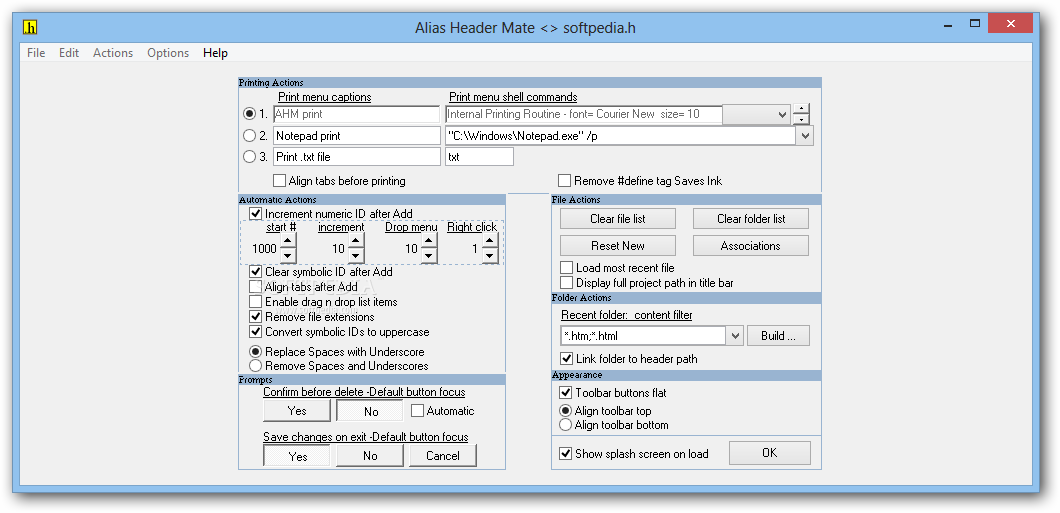This screenshot has height=513, width=1060.
Task: Select Replace Spaces with Underscore
Action: point(255,351)
